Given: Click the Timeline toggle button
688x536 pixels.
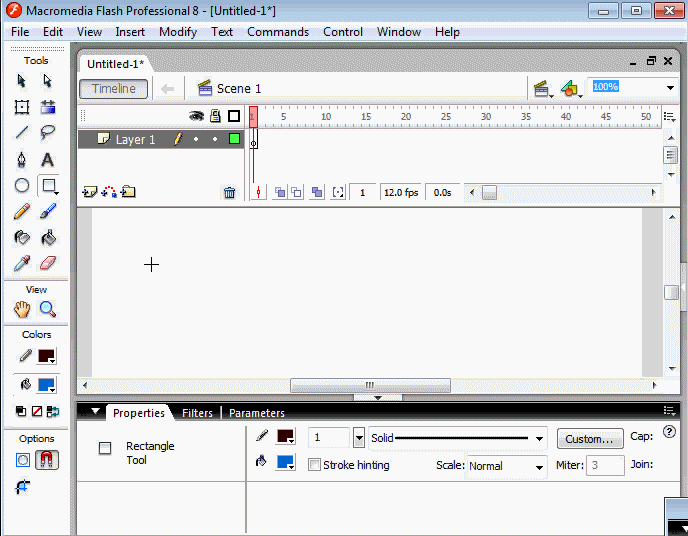Looking at the screenshot, I should pyautogui.click(x=114, y=89).
